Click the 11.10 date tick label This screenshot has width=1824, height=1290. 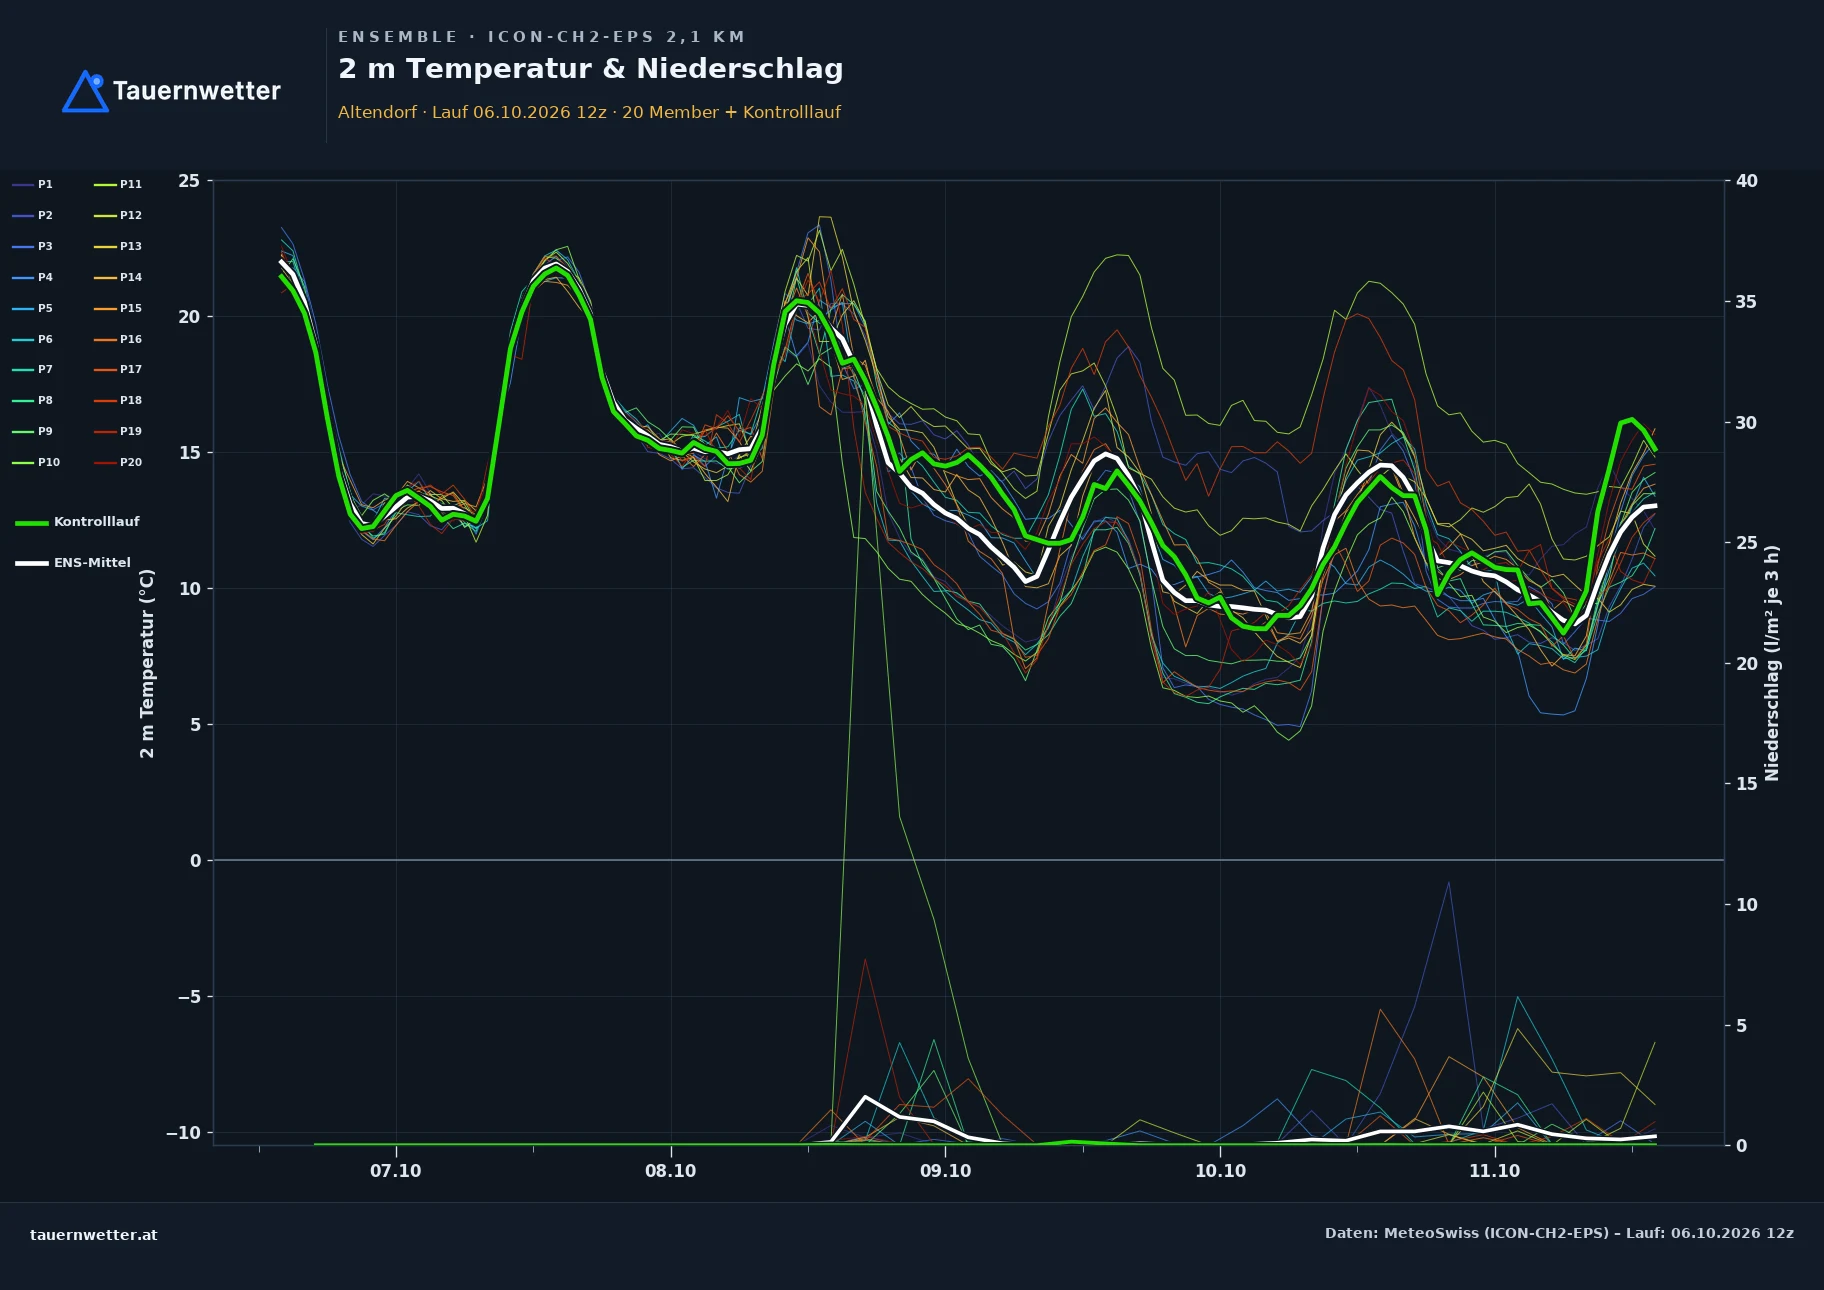pyautogui.click(x=1494, y=1171)
